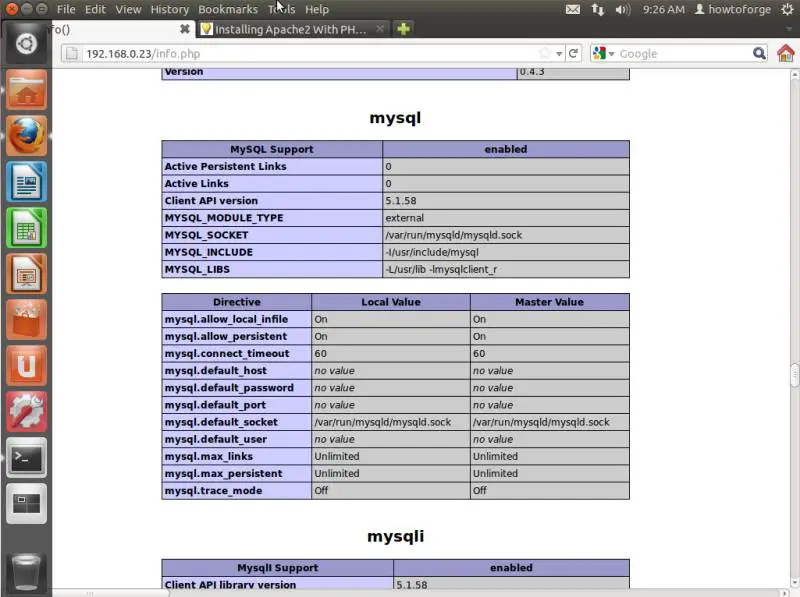This screenshot has height=597, width=800.
Task: Close the Installing Apache2 tab
Action: (x=380, y=29)
